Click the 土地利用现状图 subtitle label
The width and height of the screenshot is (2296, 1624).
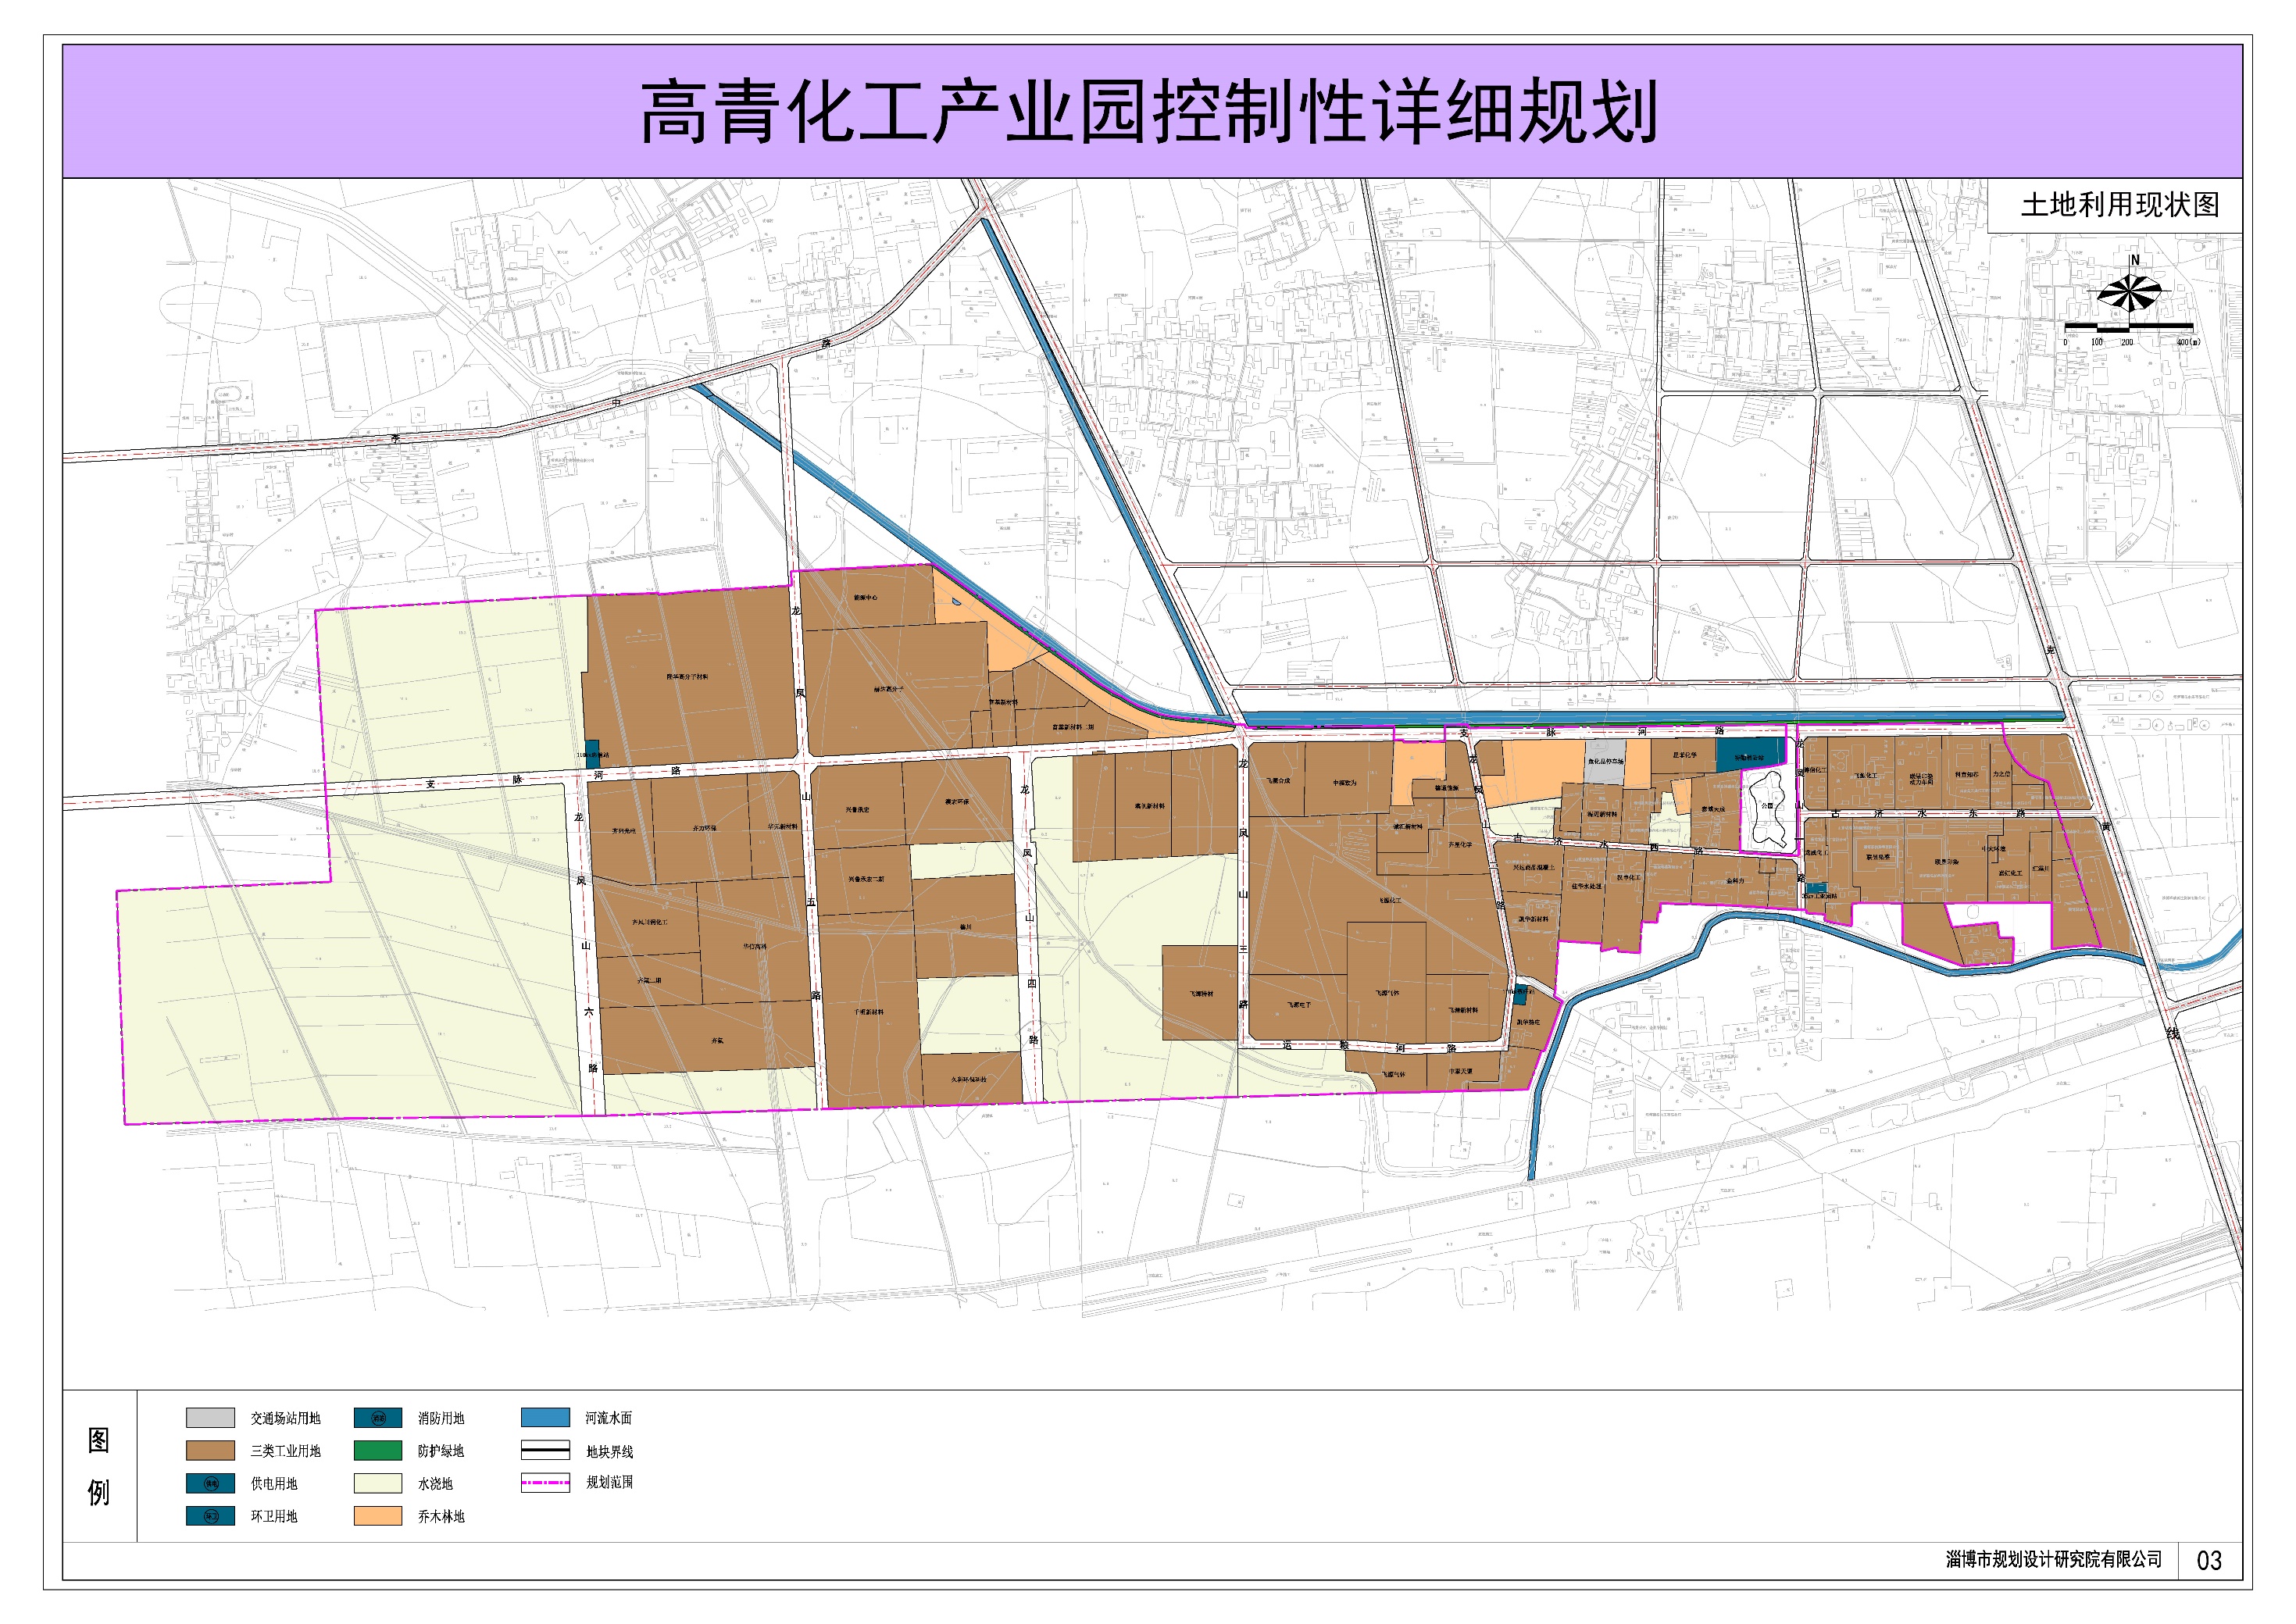coord(2119,205)
